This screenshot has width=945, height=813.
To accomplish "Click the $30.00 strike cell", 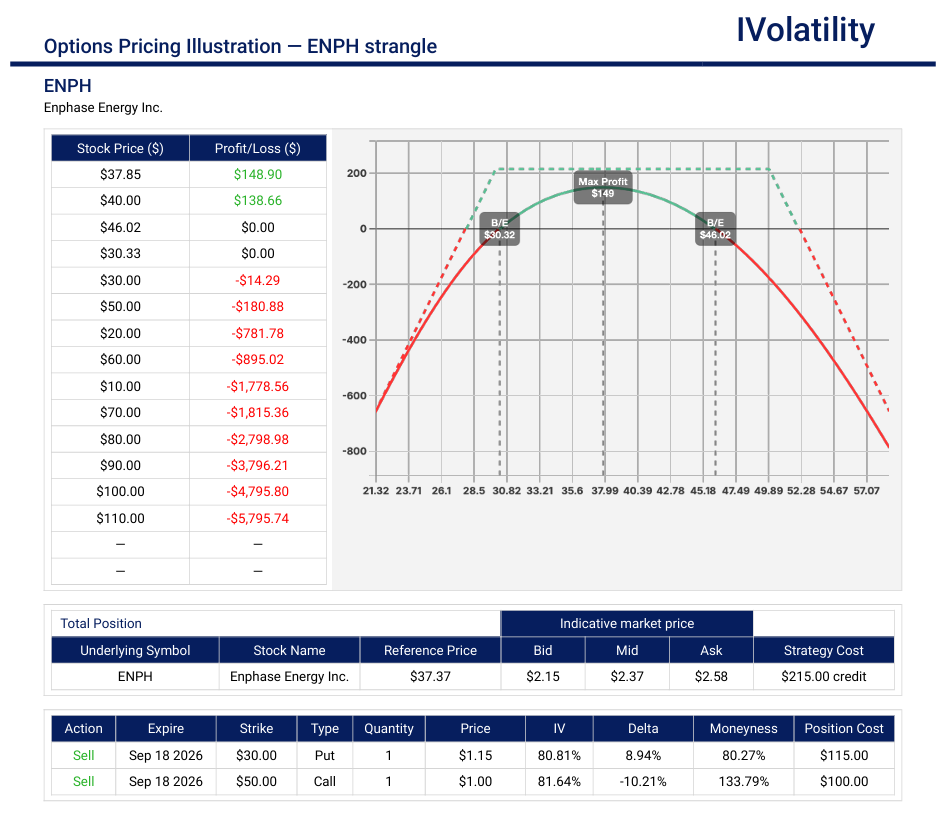I will click(256, 756).
